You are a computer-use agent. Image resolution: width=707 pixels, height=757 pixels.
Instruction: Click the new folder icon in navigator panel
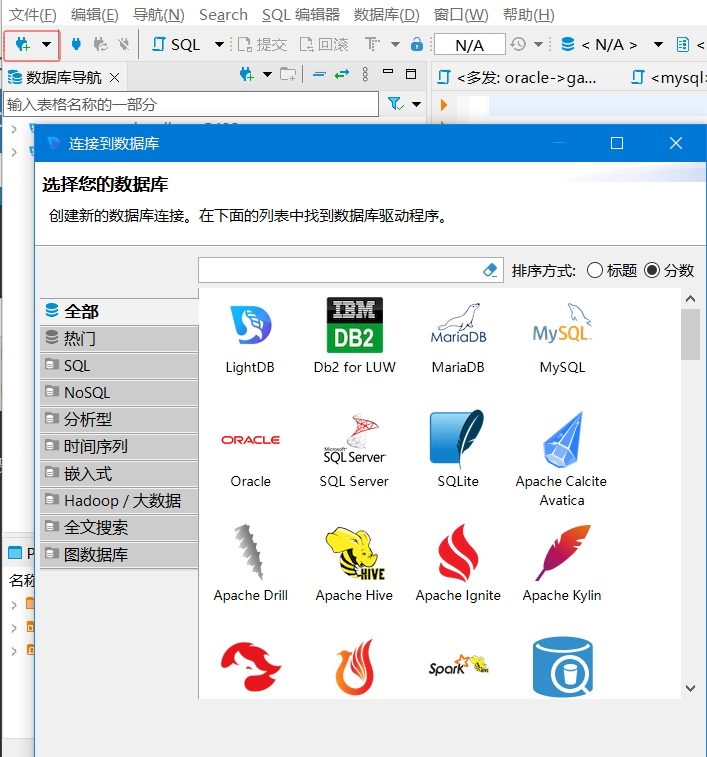pos(288,74)
